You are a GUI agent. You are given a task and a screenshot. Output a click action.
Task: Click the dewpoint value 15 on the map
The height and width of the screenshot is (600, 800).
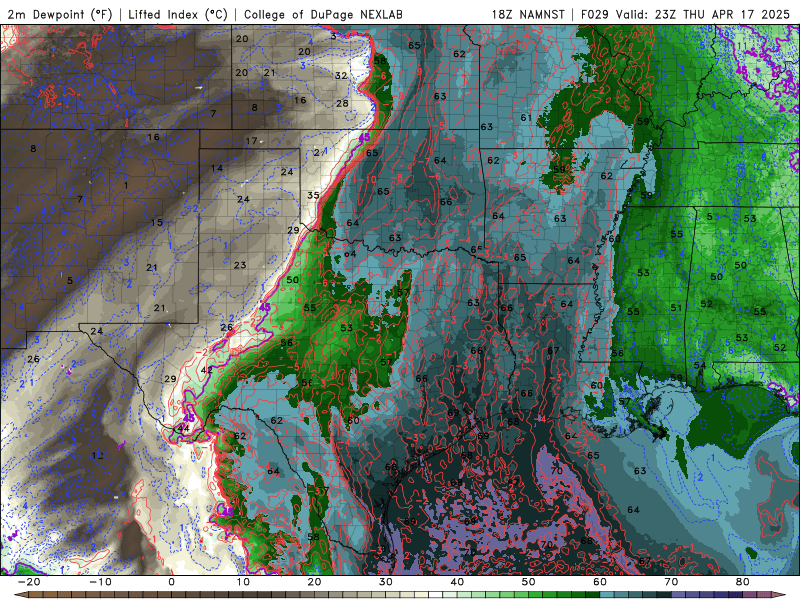pyautogui.click(x=157, y=222)
